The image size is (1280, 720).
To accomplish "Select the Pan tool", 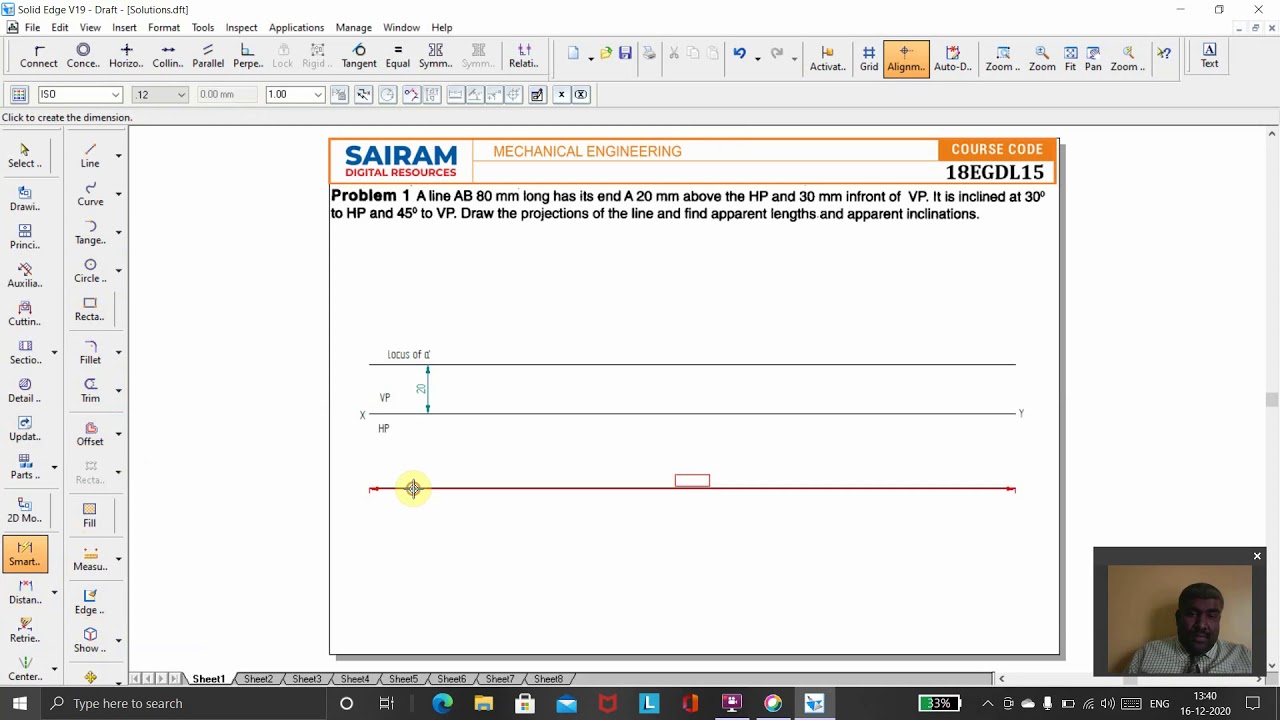I will click(1093, 58).
